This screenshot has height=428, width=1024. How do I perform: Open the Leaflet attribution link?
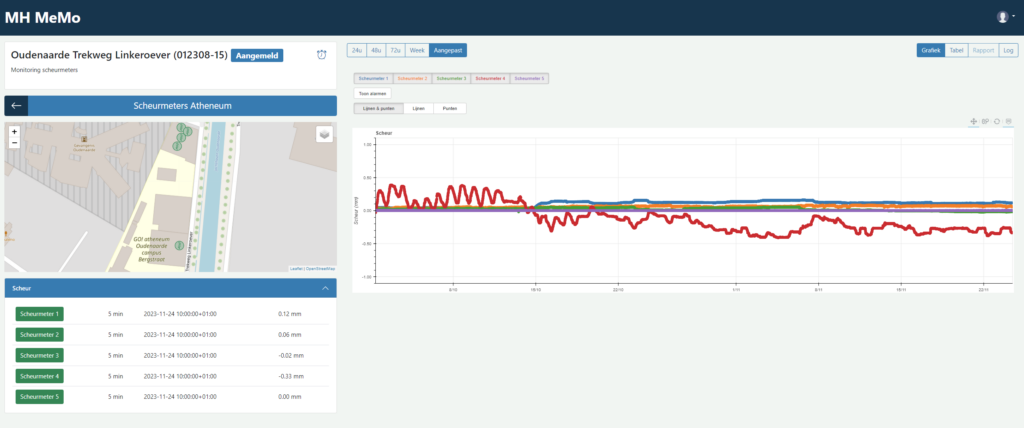[297, 269]
